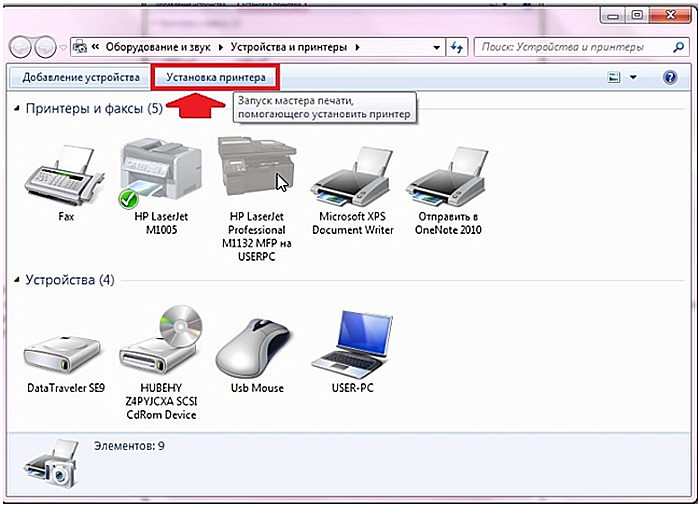Viewport: 700px width, 506px height.
Task: Open the address bar history dropdown
Action: click(x=437, y=47)
